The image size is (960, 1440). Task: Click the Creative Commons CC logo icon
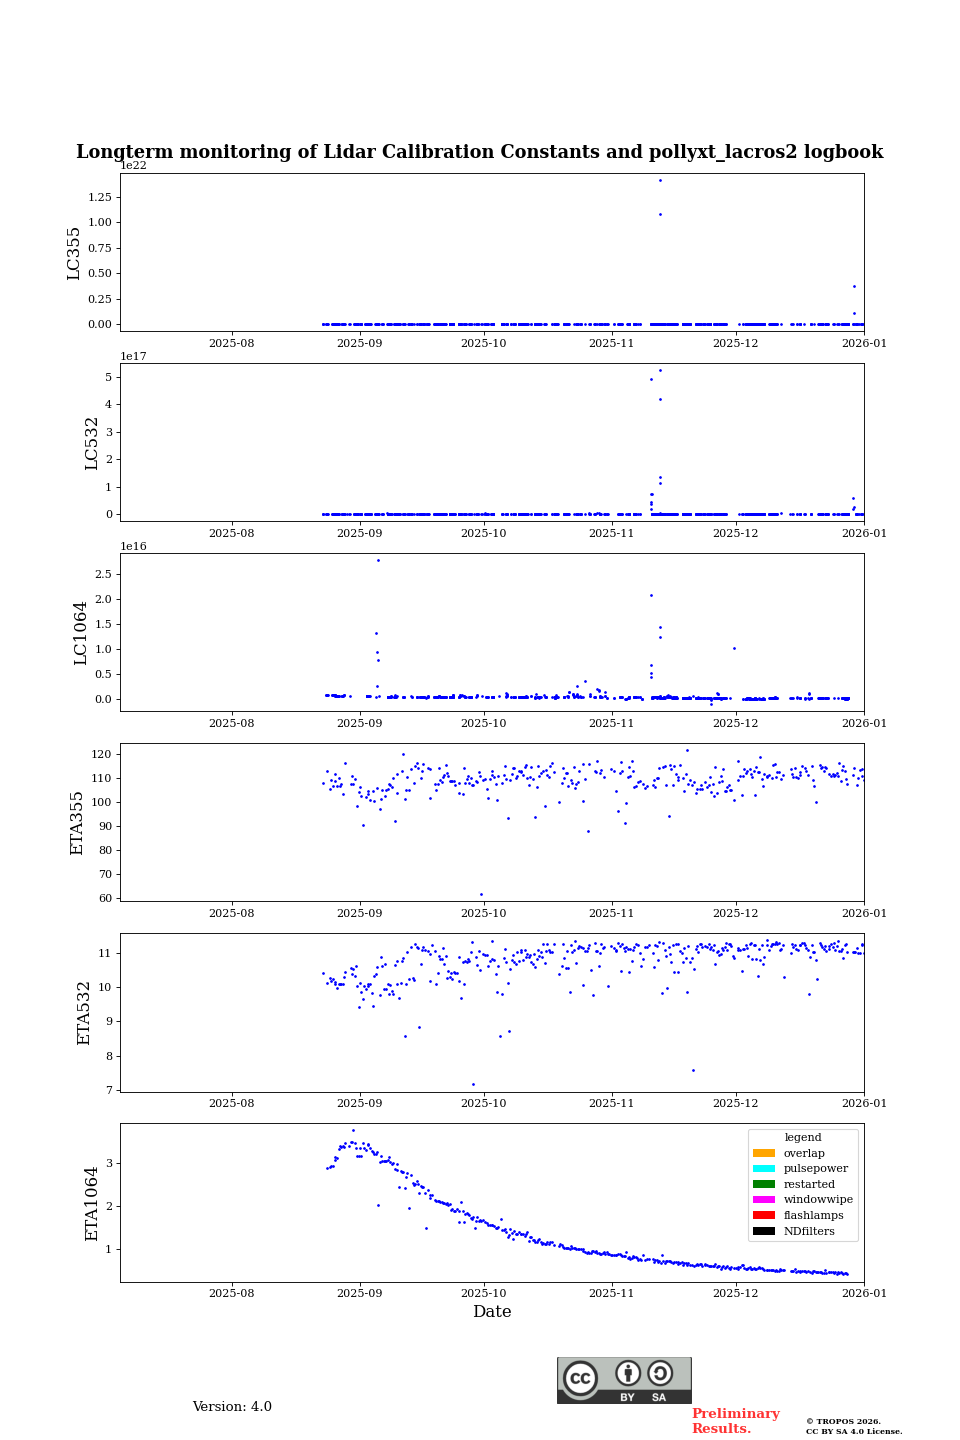click(580, 1378)
